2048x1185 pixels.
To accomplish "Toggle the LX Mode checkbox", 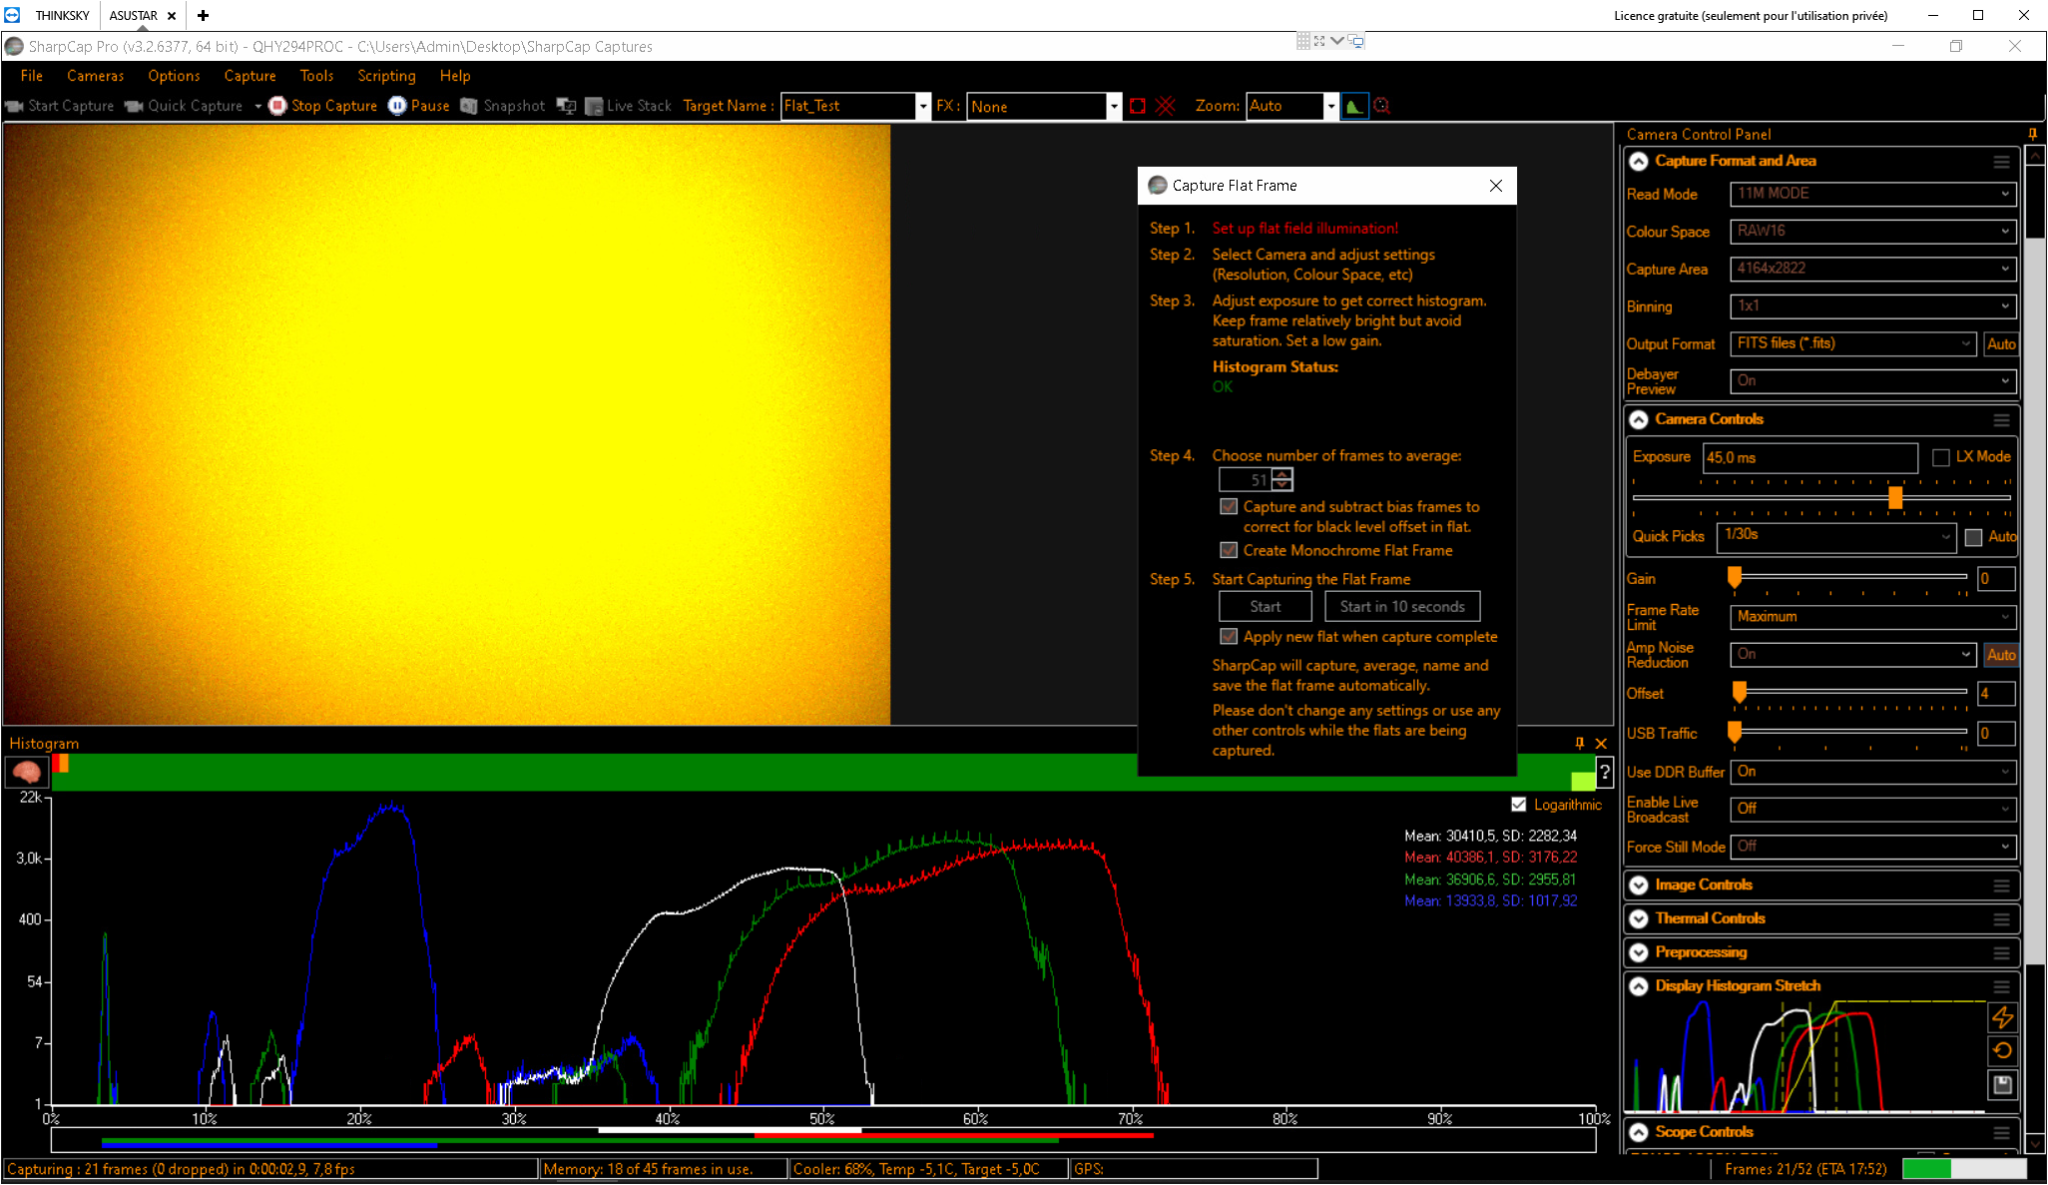I will [1941, 457].
